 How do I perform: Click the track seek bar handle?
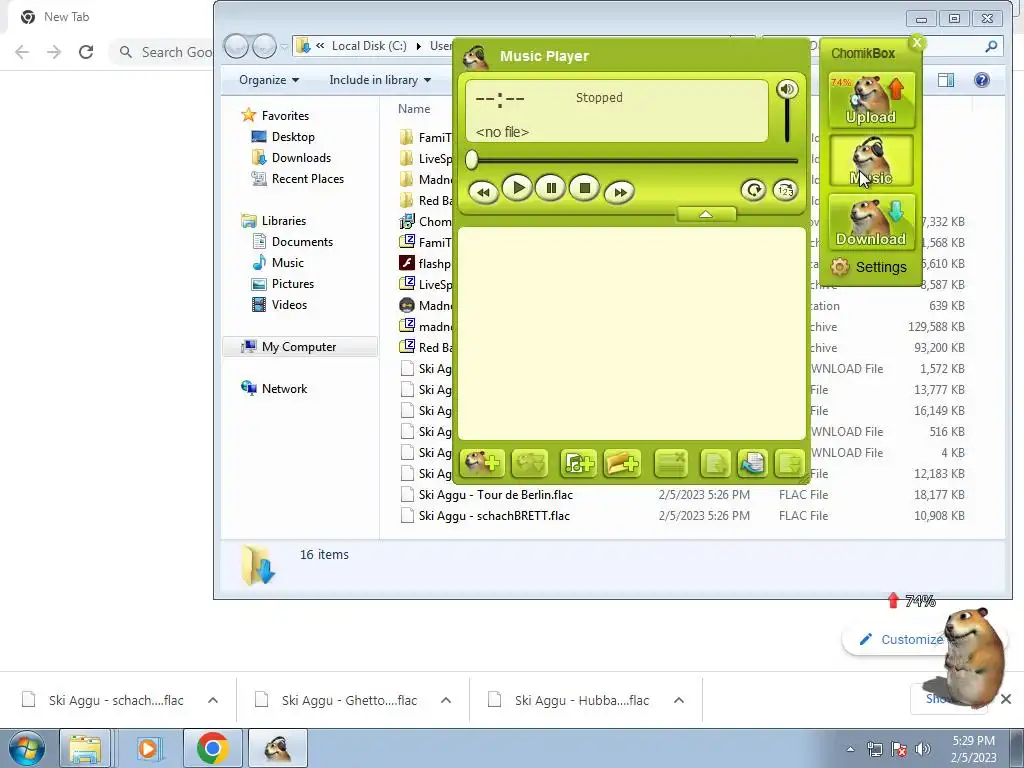pyautogui.click(x=472, y=160)
